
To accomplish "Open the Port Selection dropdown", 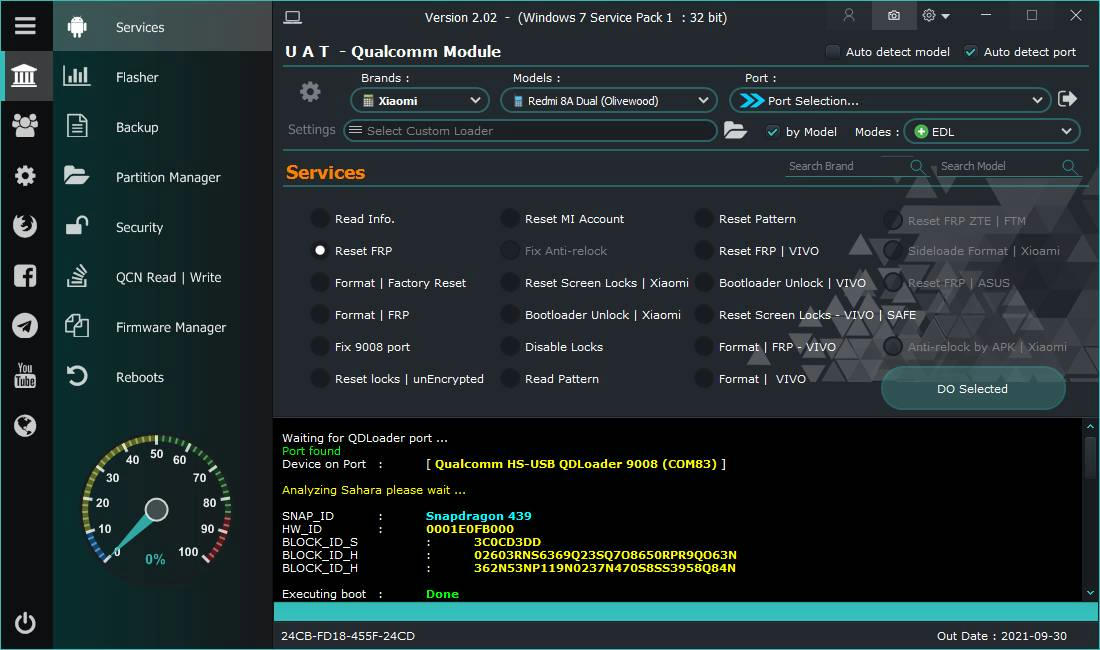I will click(890, 100).
